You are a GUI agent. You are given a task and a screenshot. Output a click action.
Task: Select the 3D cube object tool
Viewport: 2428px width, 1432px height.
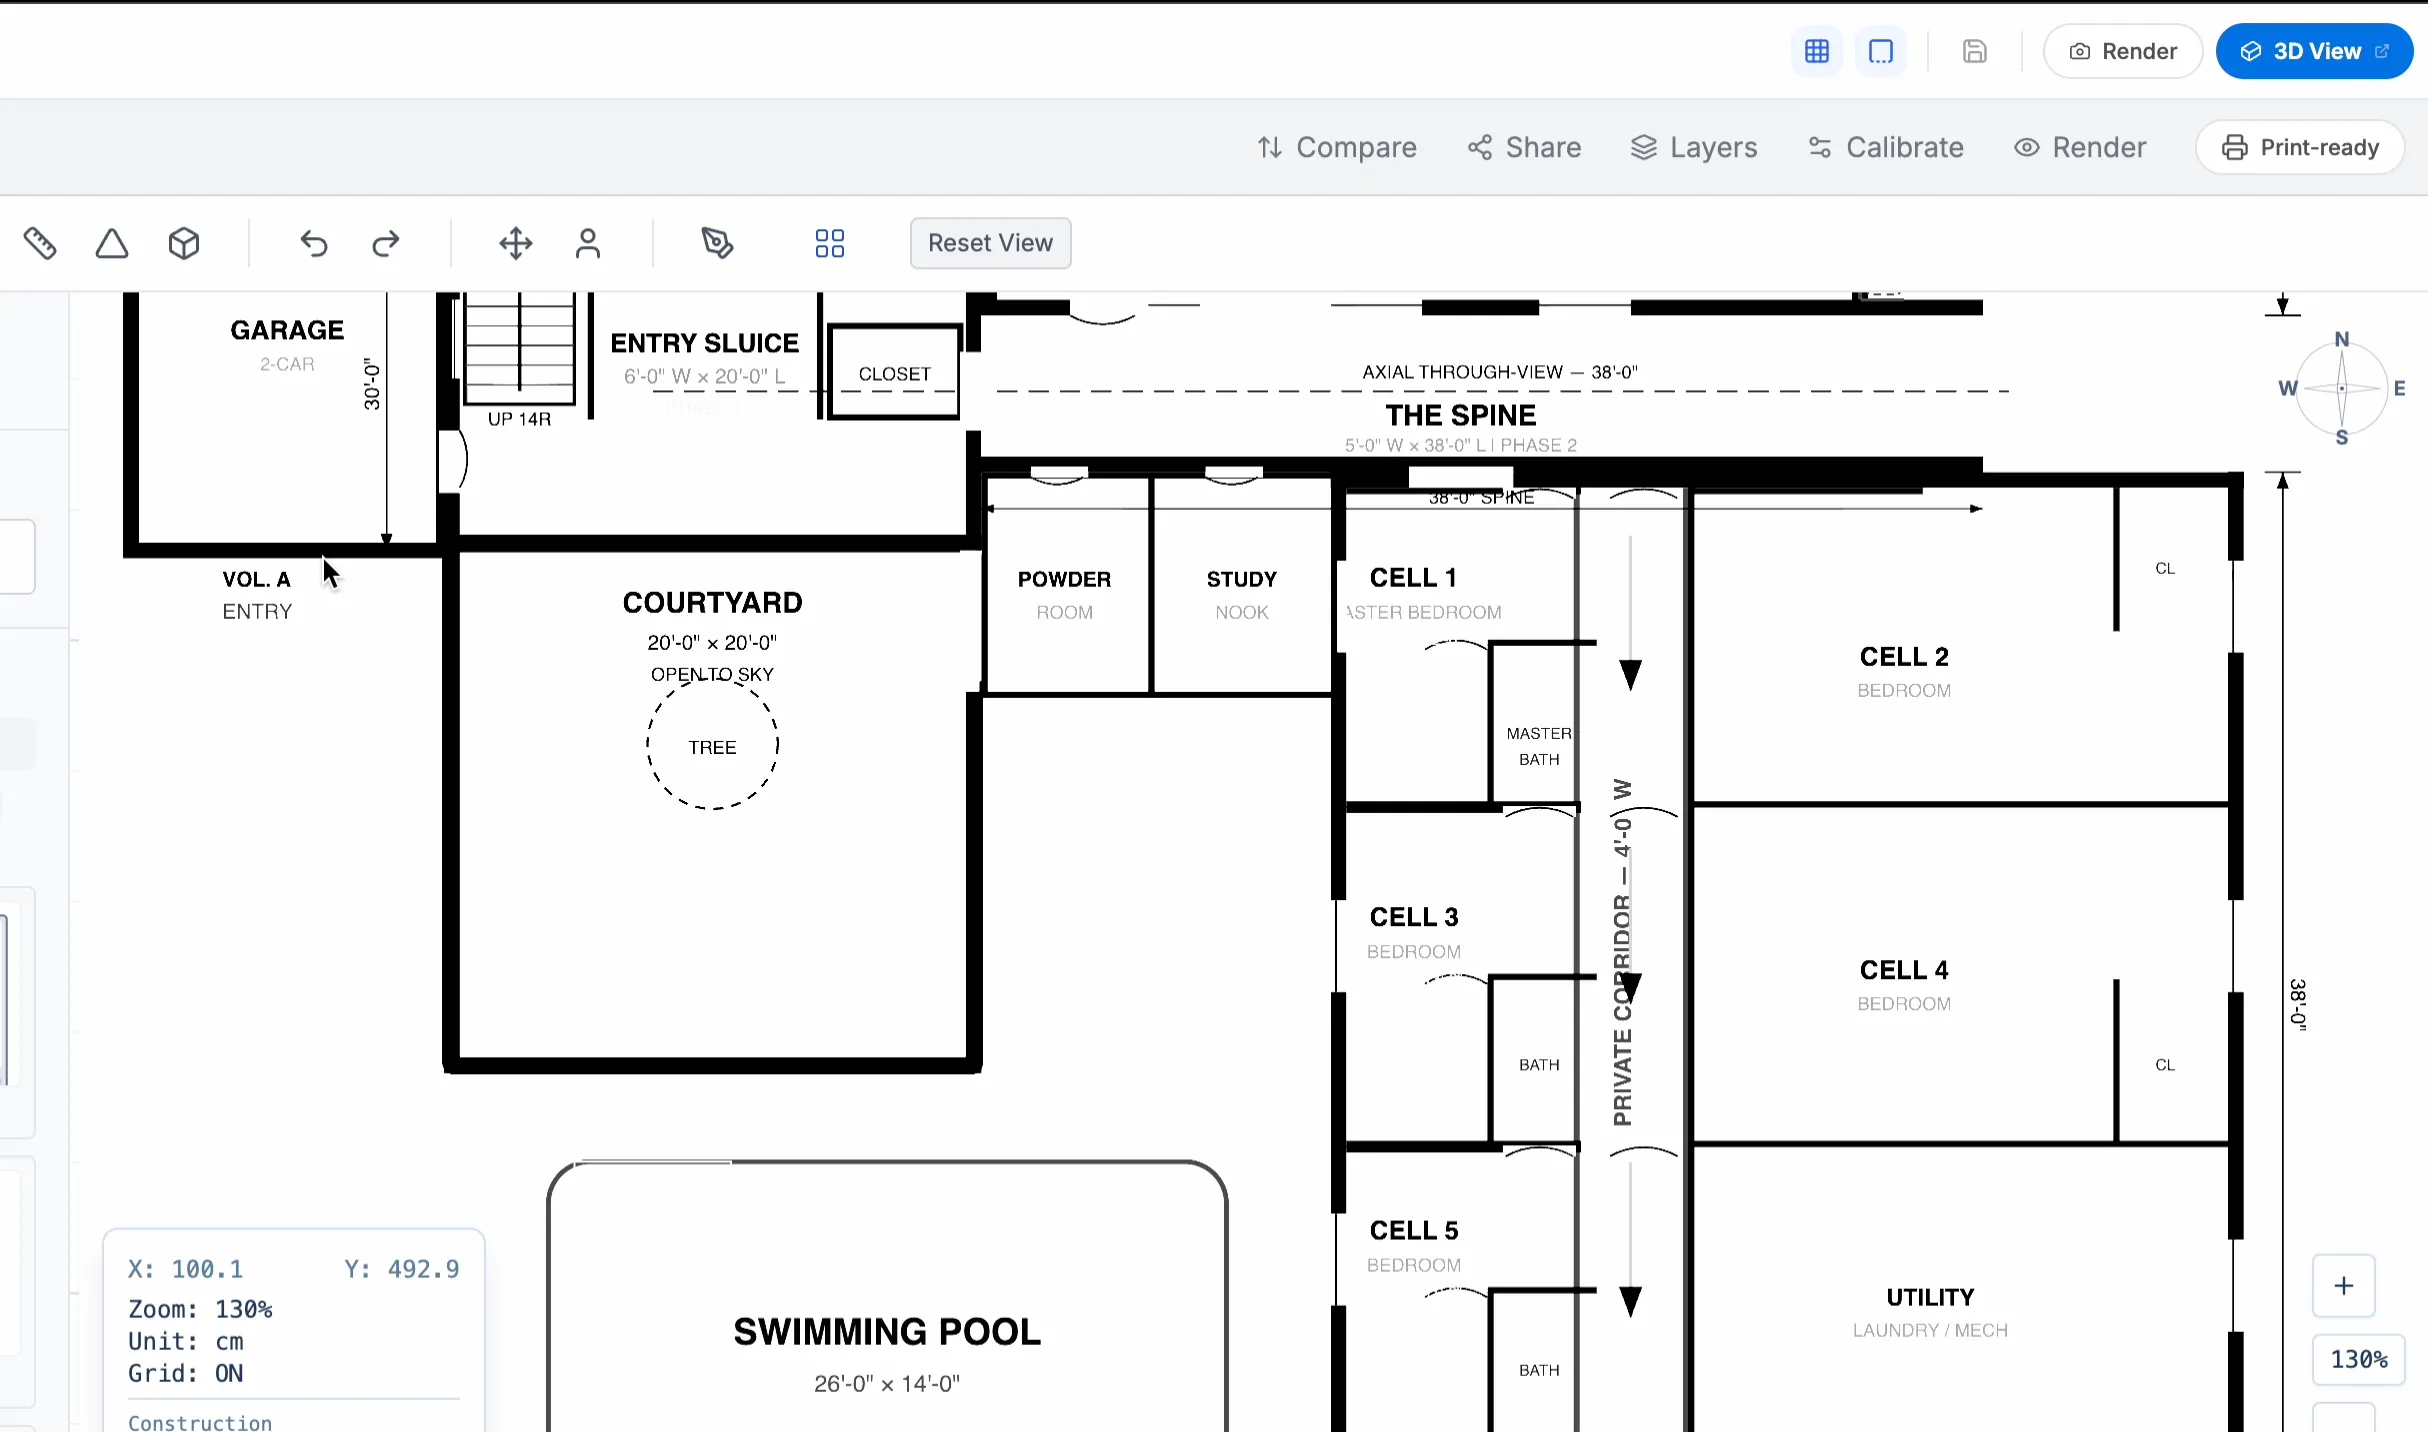[x=184, y=243]
